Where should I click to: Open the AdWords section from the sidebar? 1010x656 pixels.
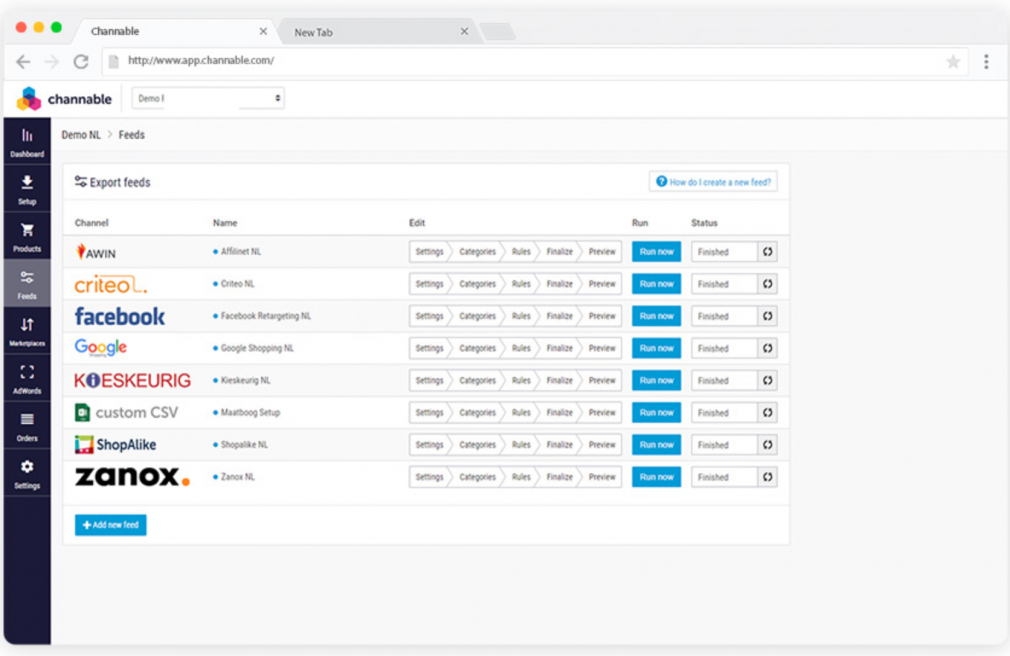point(27,376)
